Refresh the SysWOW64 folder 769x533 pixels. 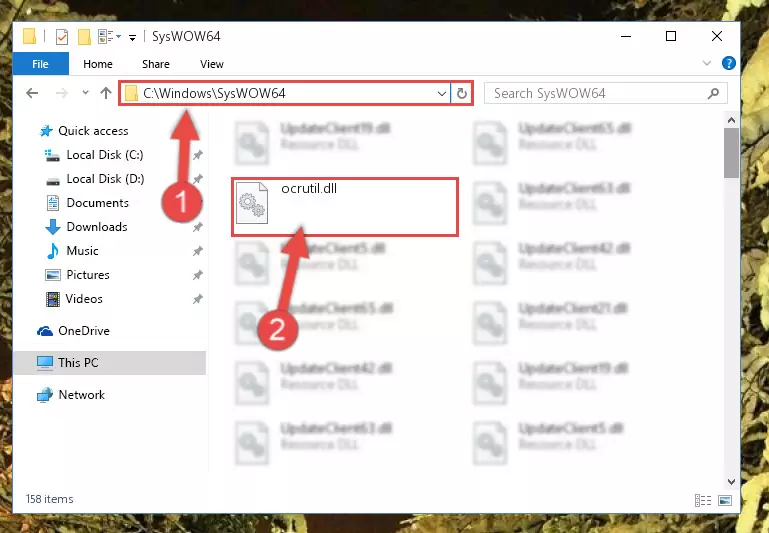(461, 93)
